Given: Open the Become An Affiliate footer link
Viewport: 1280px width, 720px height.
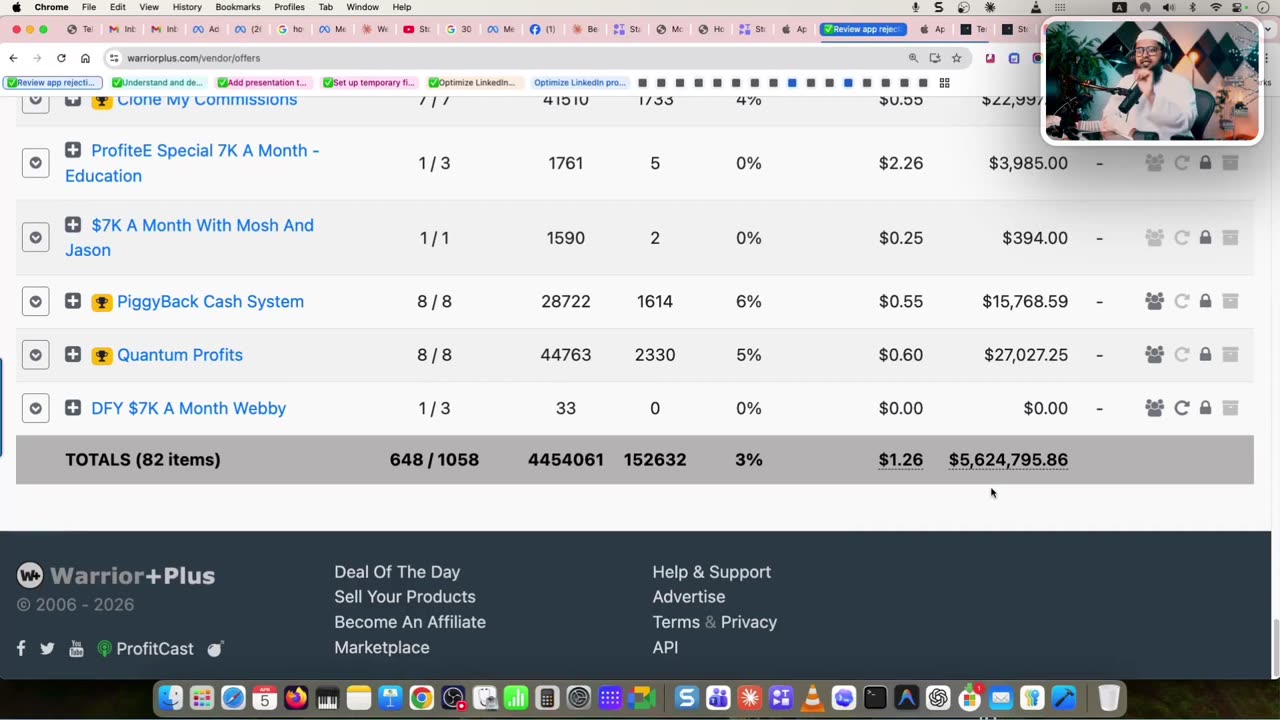Looking at the screenshot, I should [410, 622].
